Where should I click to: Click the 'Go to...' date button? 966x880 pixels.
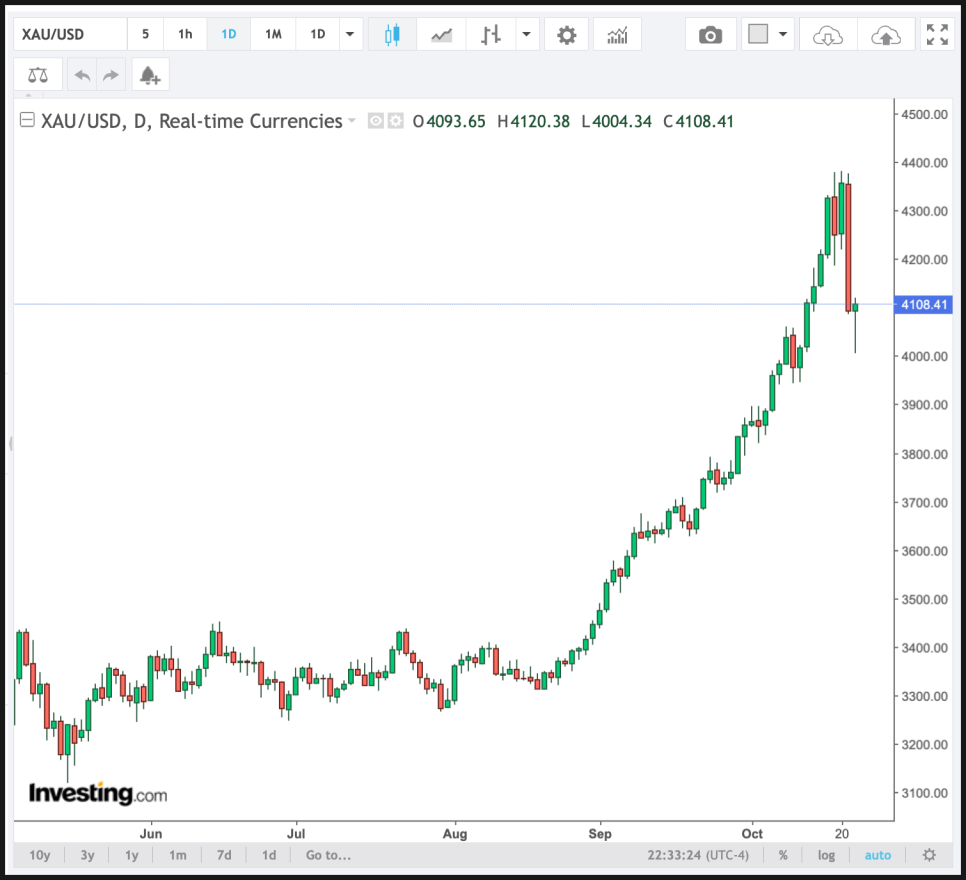[x=329, y=855]
